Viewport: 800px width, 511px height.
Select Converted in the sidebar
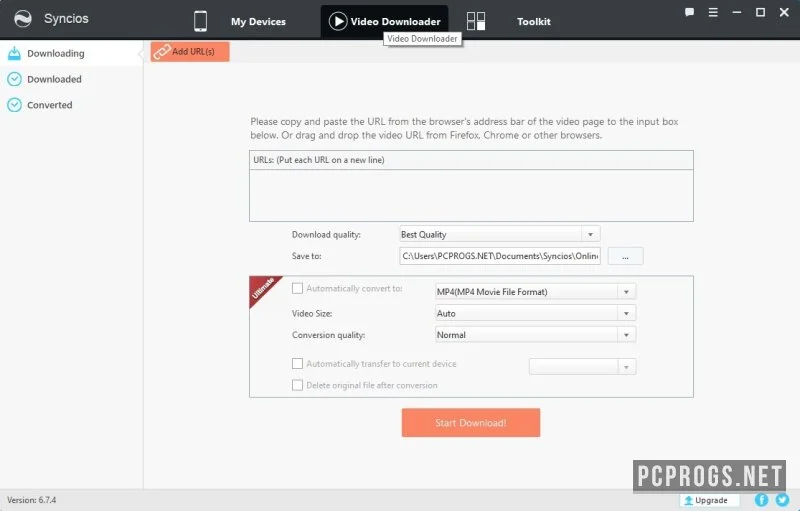[x=71, y=105]
